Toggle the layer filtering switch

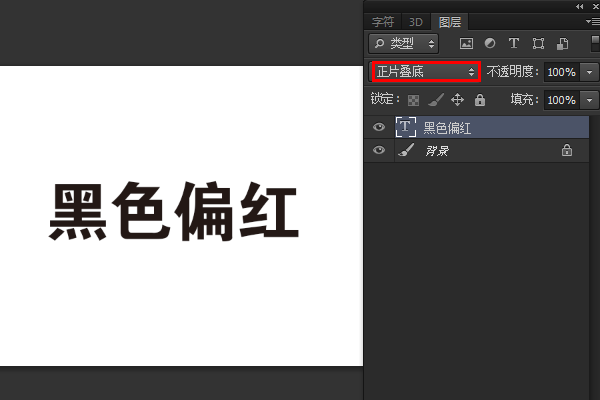(x=595, y=43)
